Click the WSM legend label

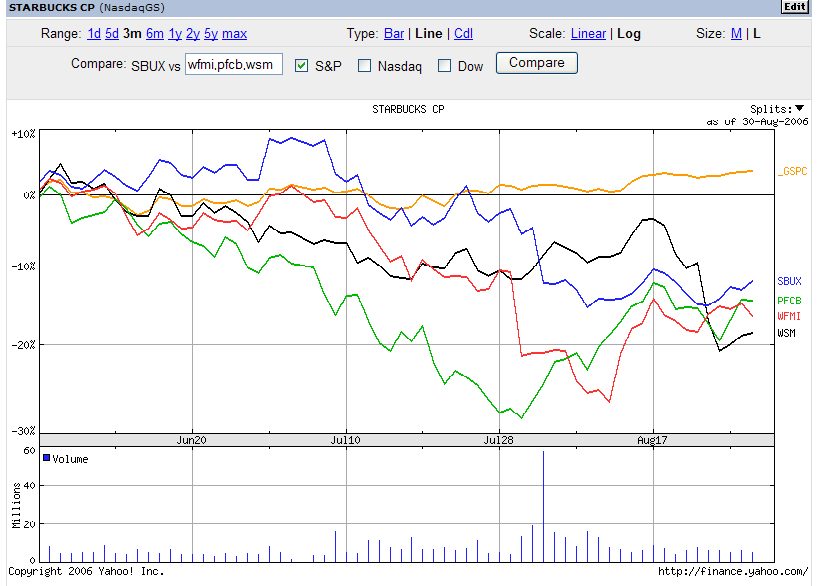click(787, 333)
